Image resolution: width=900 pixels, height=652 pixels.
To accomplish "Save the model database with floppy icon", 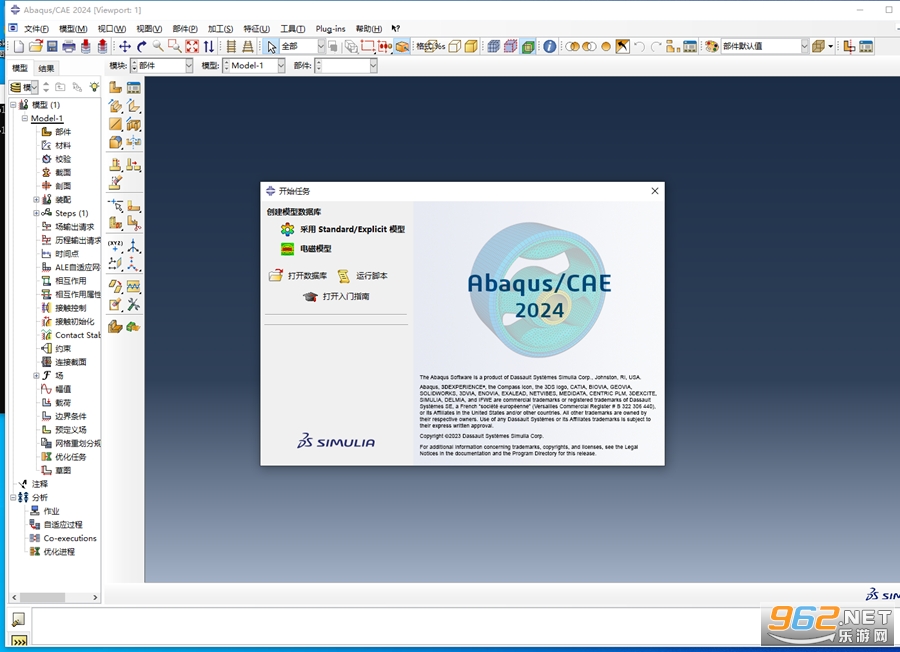I will [x=52, y=46].
